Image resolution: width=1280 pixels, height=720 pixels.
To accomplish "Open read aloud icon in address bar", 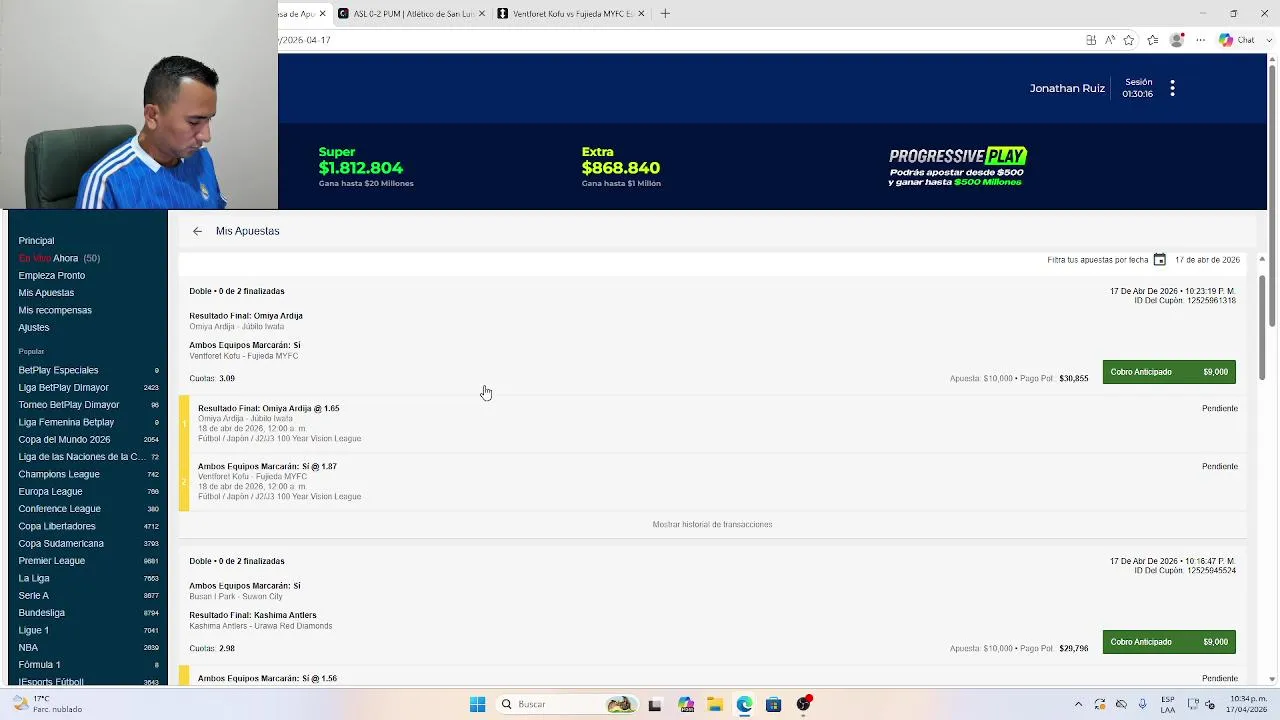I will pos(1110,40).
